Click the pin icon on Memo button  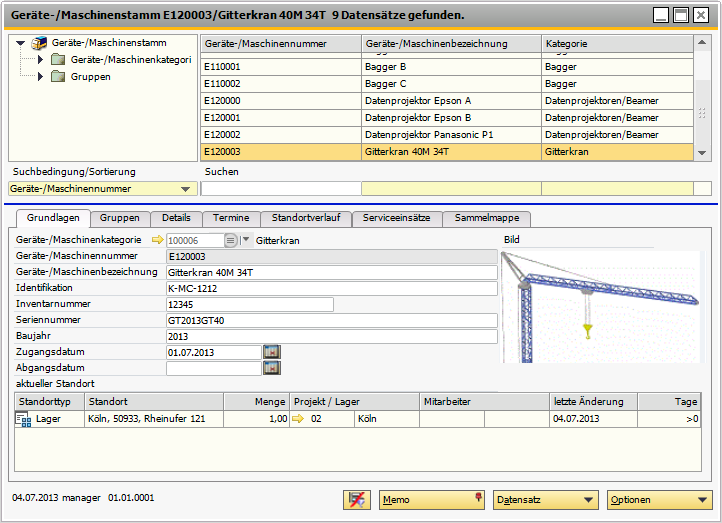point(478,497)
